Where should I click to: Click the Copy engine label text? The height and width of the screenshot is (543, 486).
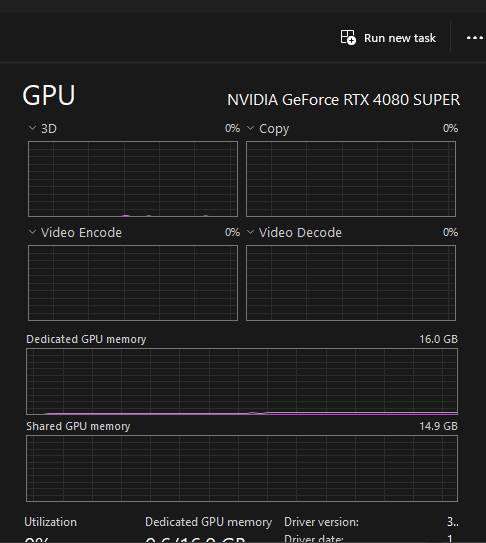point(274,129)
